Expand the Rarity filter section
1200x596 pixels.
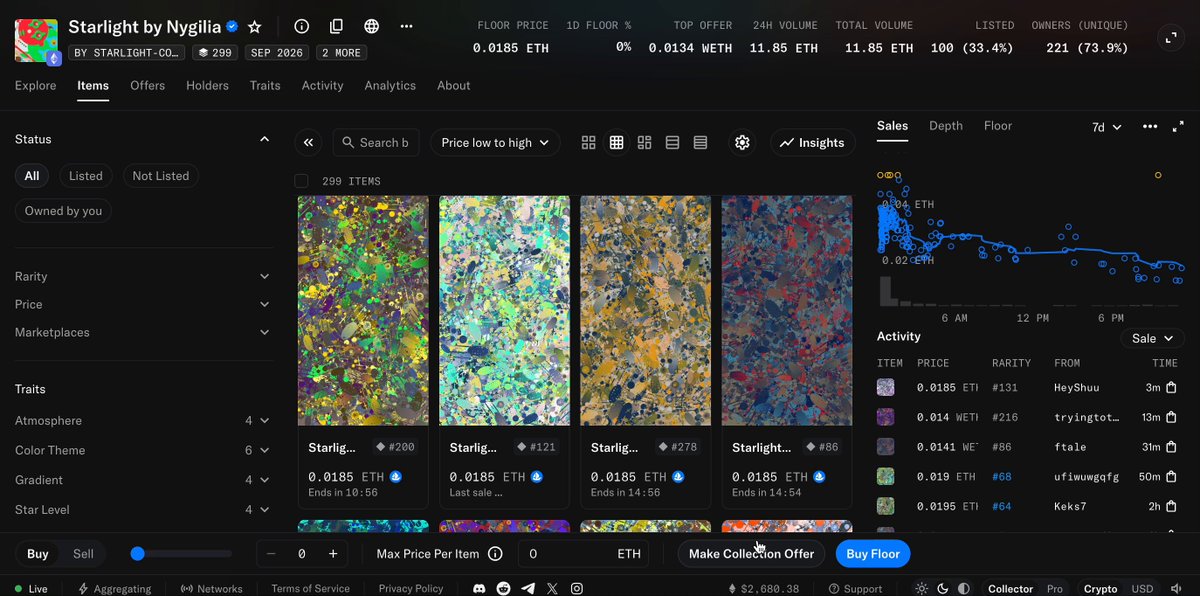(142, 276)
